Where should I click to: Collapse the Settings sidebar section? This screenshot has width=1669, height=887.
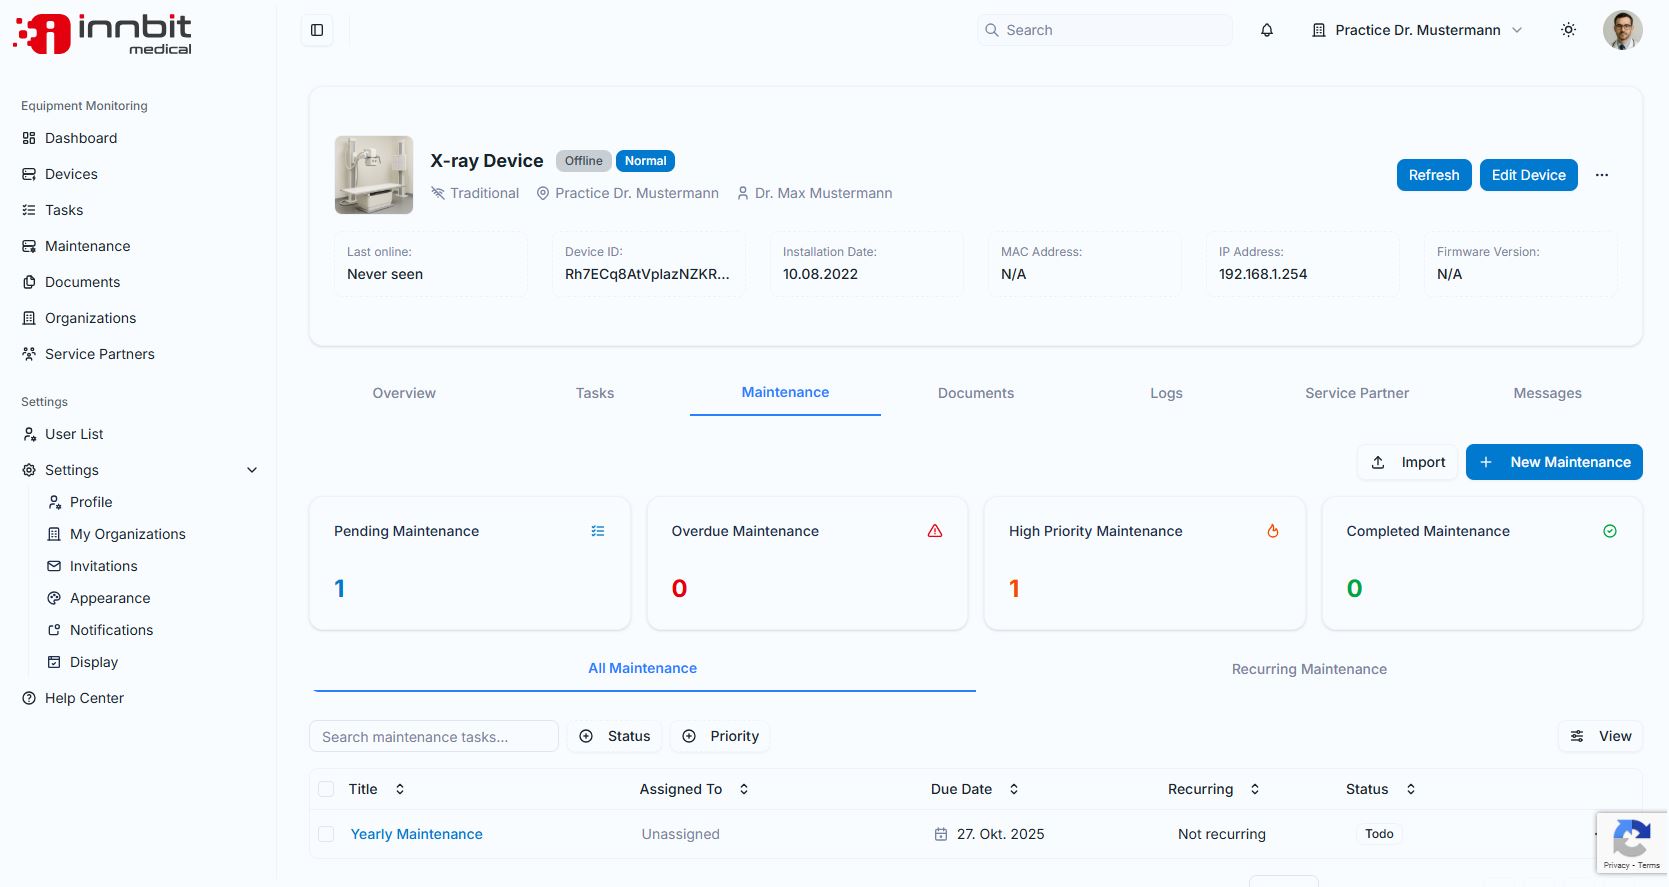pyautogui.click(x=252, y=470)
